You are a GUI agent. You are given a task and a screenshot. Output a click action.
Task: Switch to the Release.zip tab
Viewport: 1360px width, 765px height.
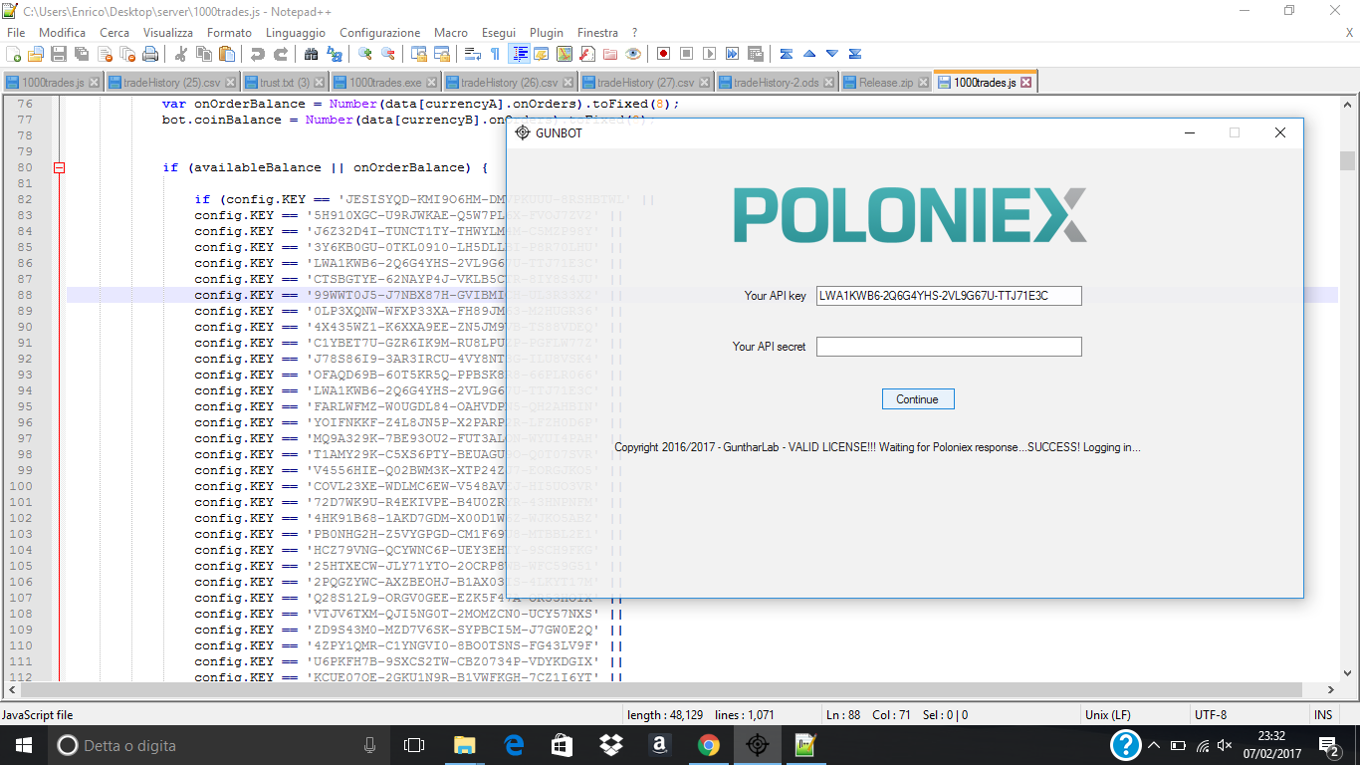point(886,83)
